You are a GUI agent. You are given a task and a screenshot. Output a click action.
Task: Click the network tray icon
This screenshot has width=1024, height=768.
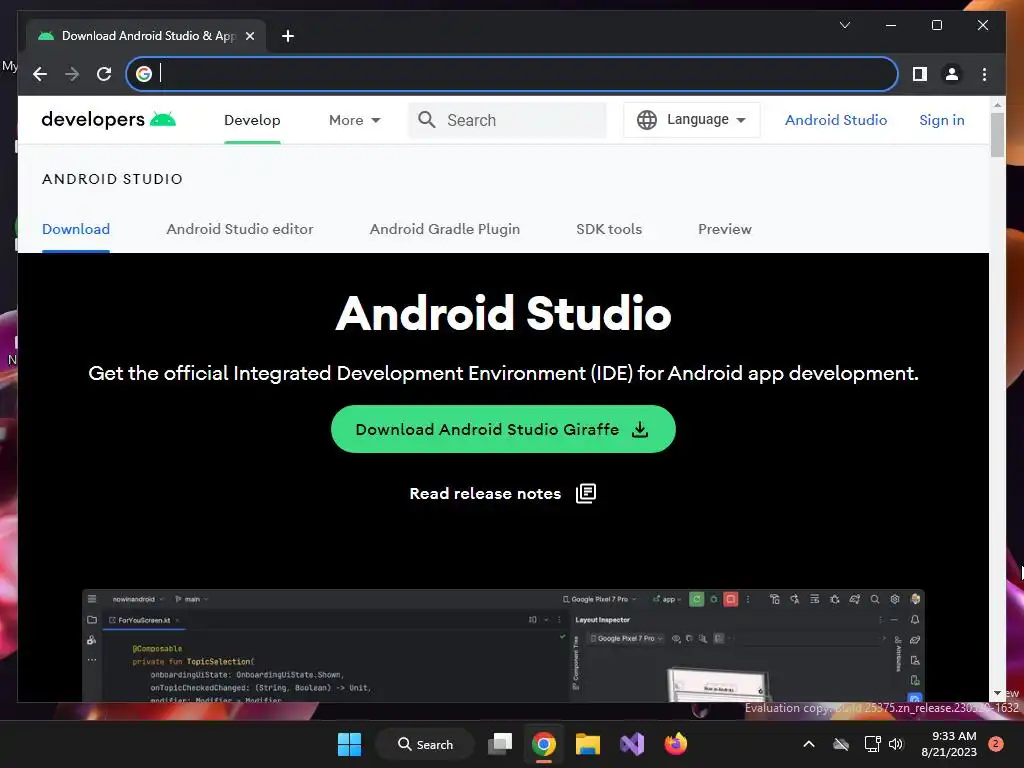tap(872, 744)
